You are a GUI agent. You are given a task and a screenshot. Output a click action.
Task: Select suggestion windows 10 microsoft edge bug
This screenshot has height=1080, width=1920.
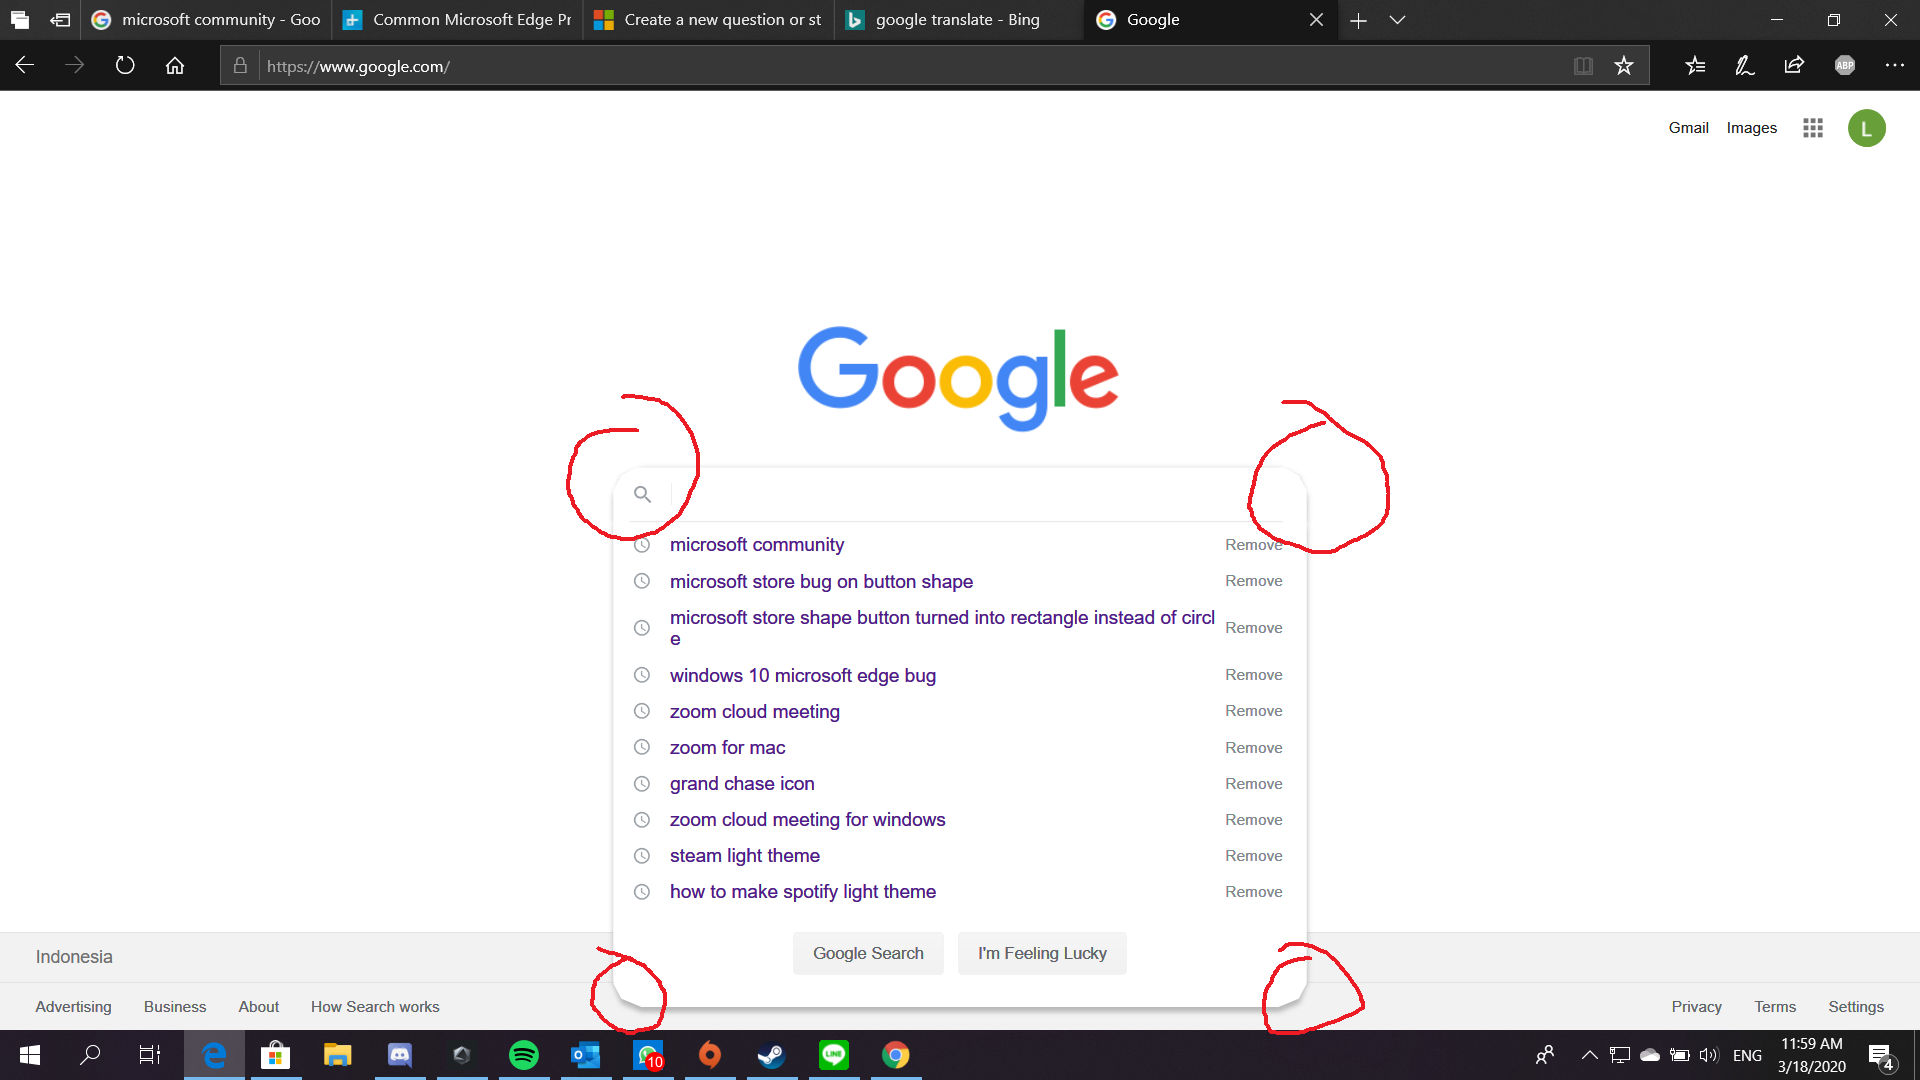point(803,676)
